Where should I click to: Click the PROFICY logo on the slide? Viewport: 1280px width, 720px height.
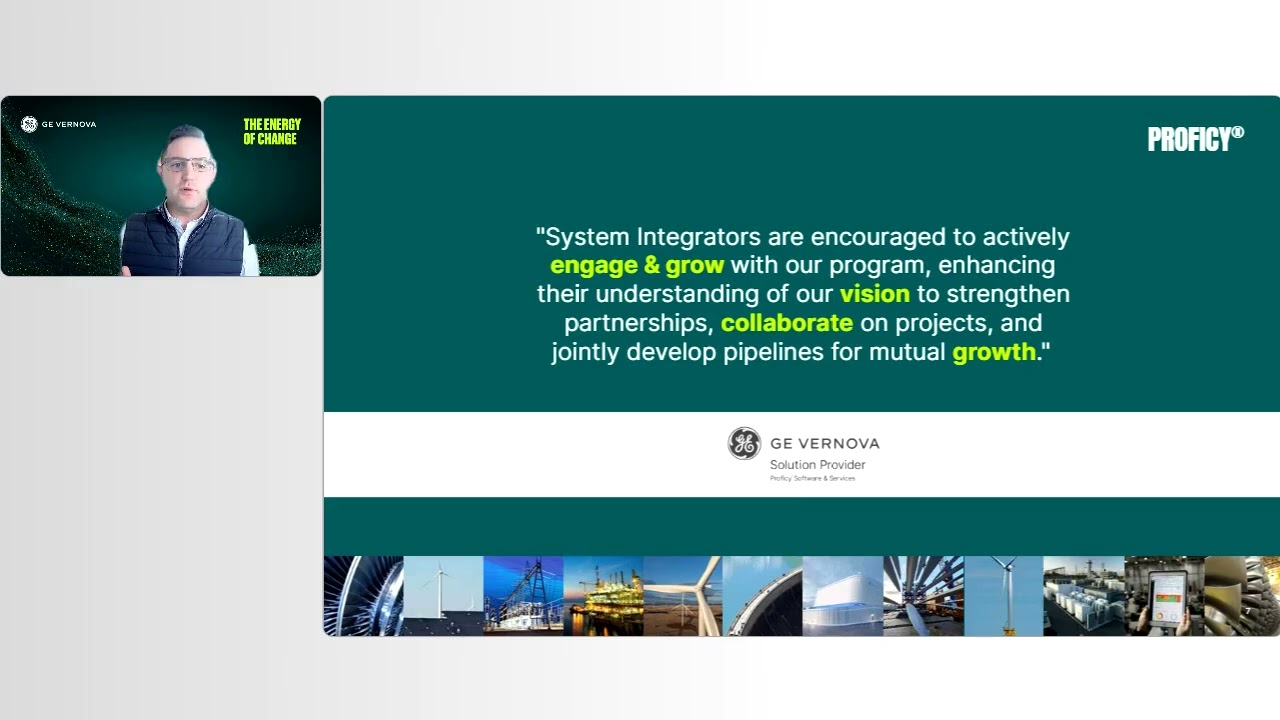point(1195,140)
